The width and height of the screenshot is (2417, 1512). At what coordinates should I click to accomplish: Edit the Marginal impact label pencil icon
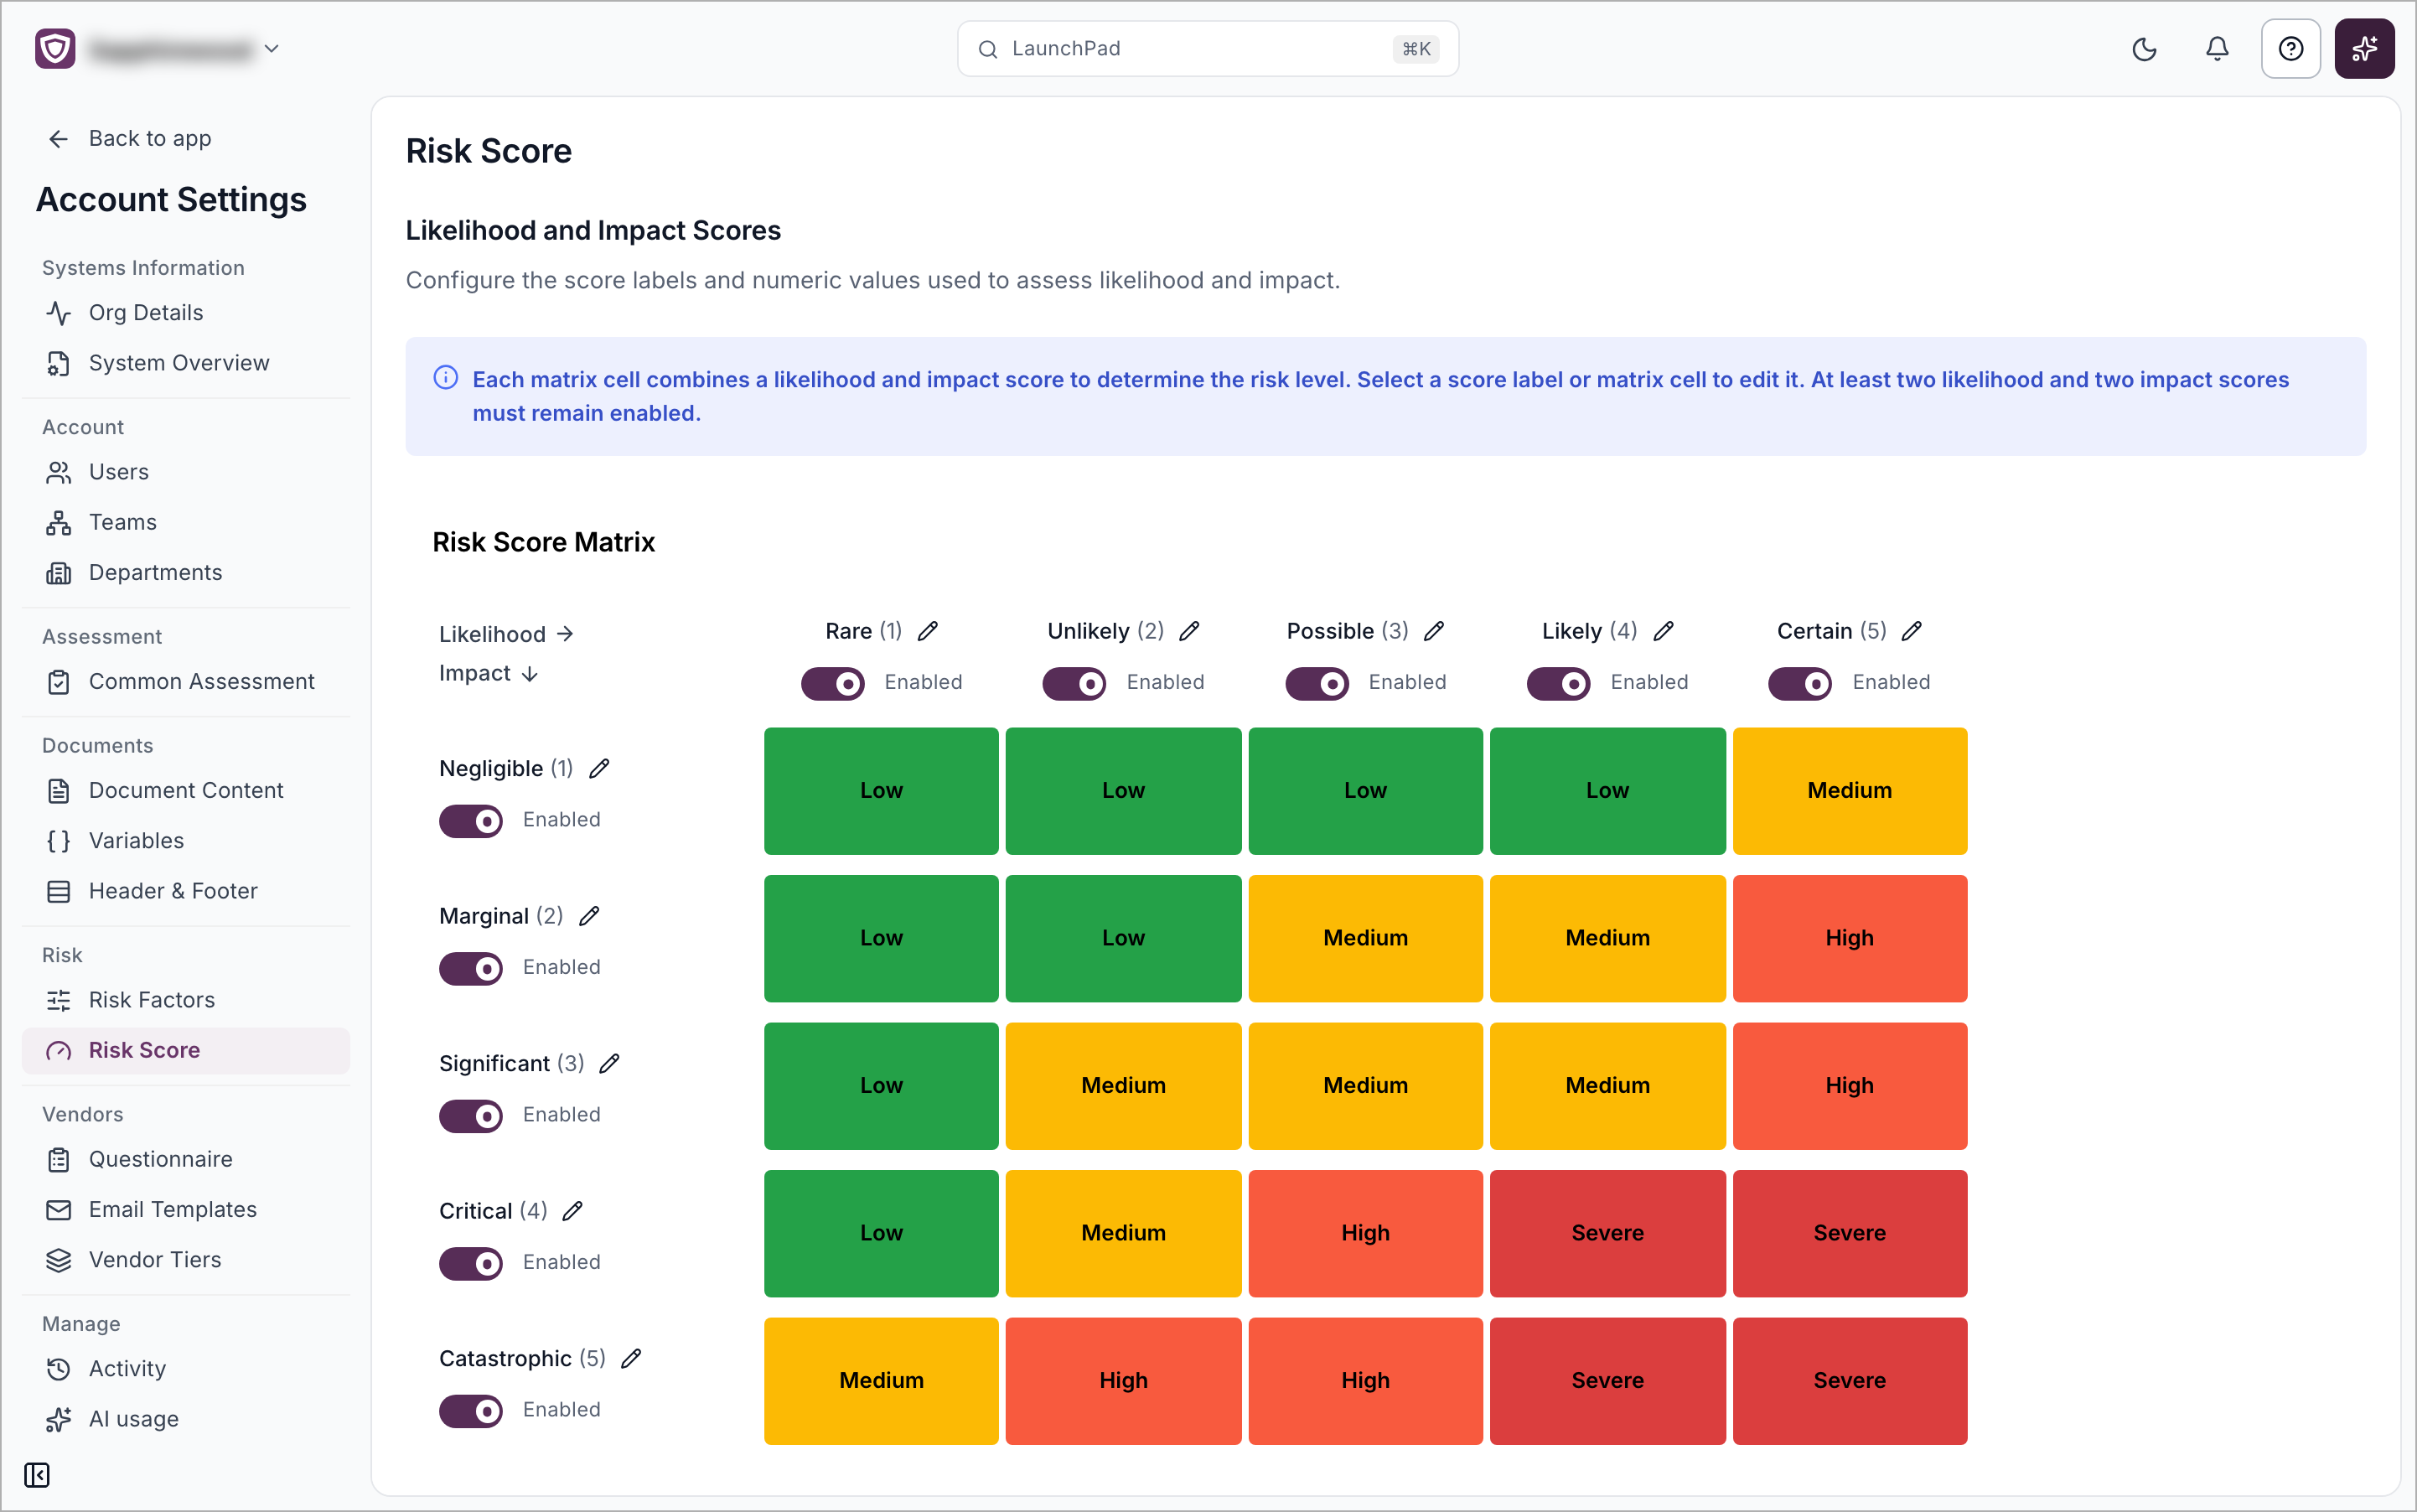pos(590,916)
